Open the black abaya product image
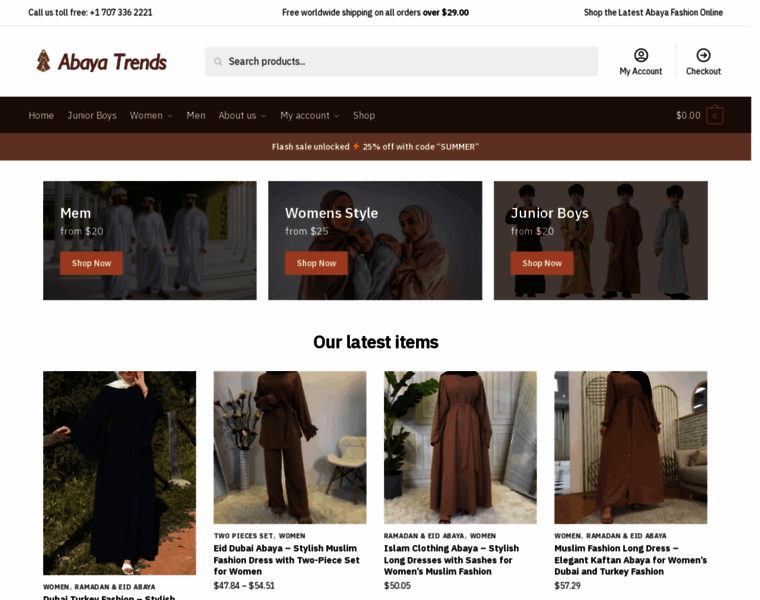Screen dimensions: 760x600 pos(120,473)
